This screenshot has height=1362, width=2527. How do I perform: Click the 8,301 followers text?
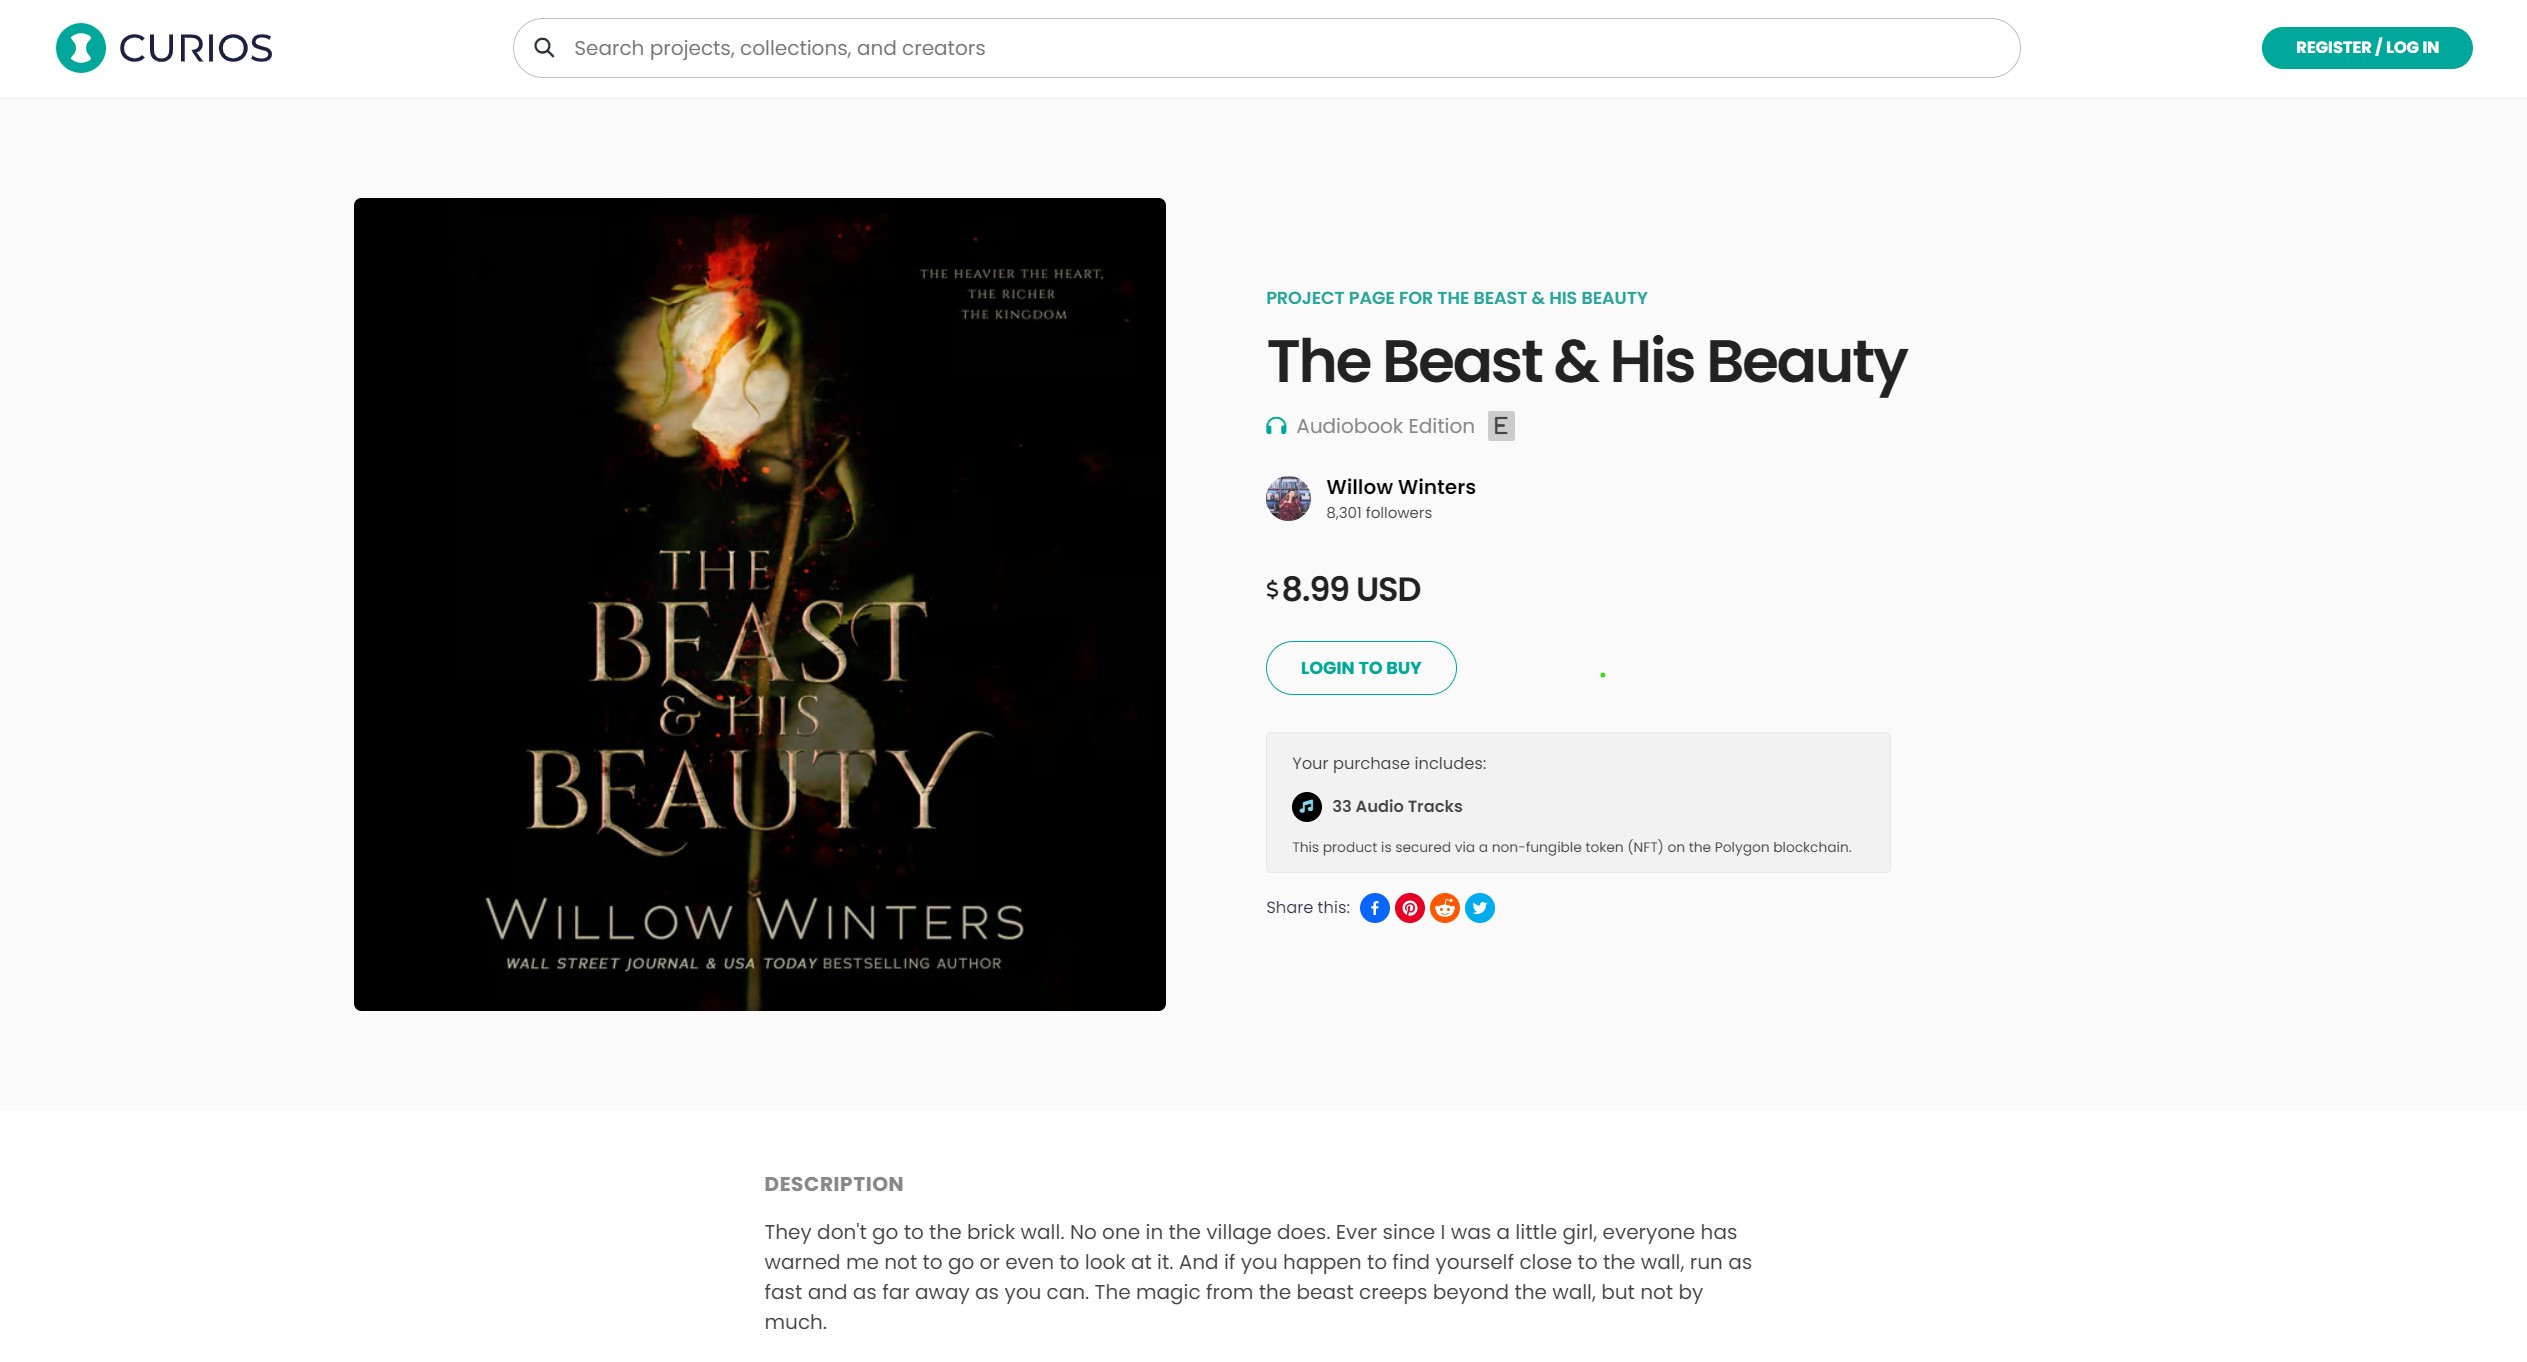(1379, 513)
